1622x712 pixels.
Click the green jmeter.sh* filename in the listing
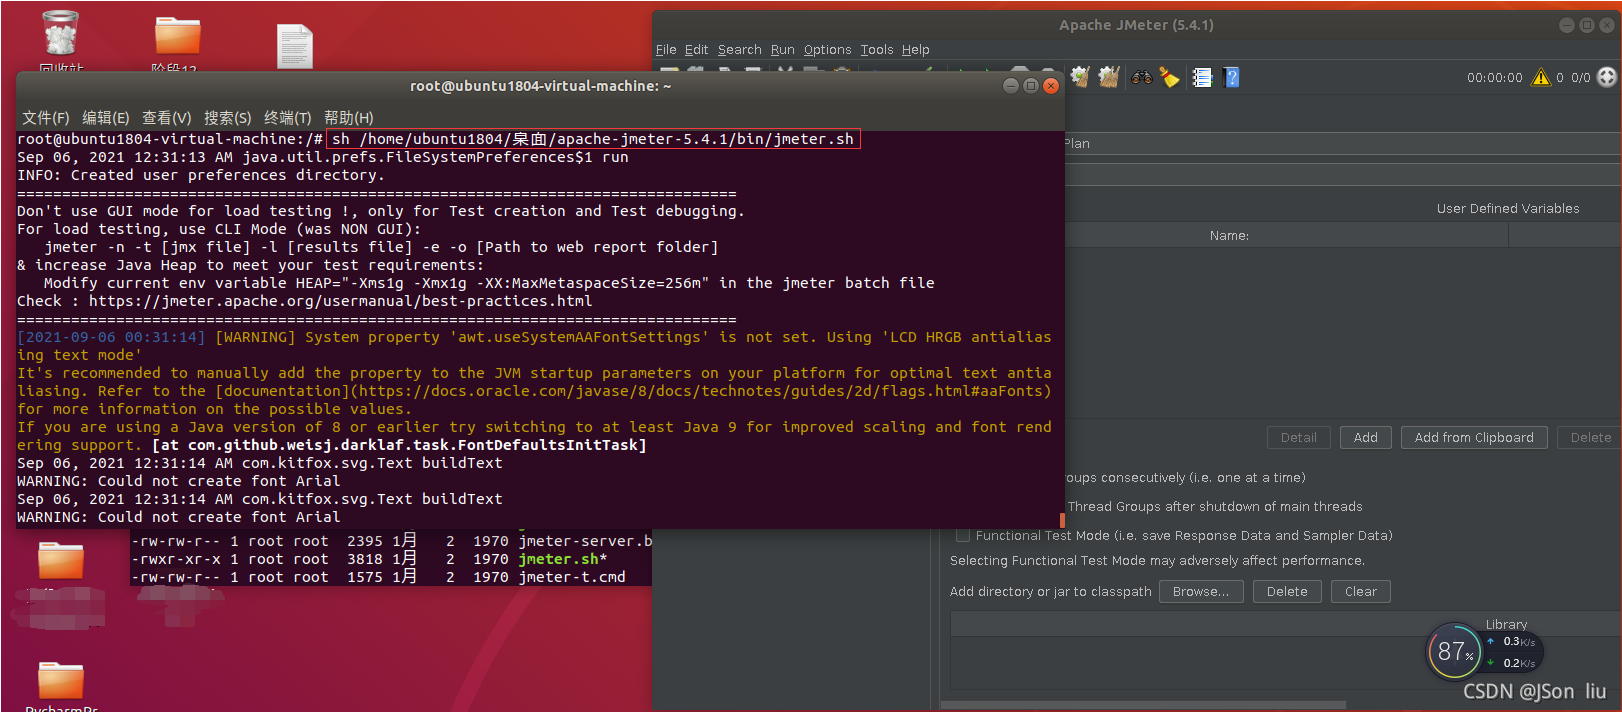pyautogui.click(x=562, y=559)
